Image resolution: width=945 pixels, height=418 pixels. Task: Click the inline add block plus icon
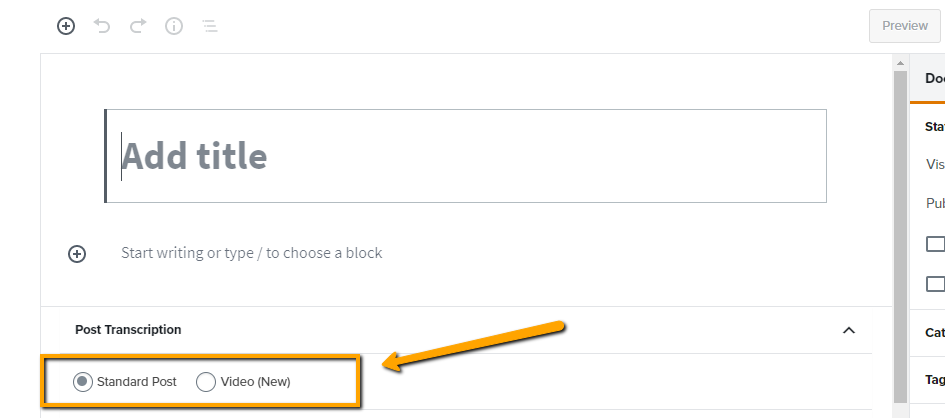(77, 254)
